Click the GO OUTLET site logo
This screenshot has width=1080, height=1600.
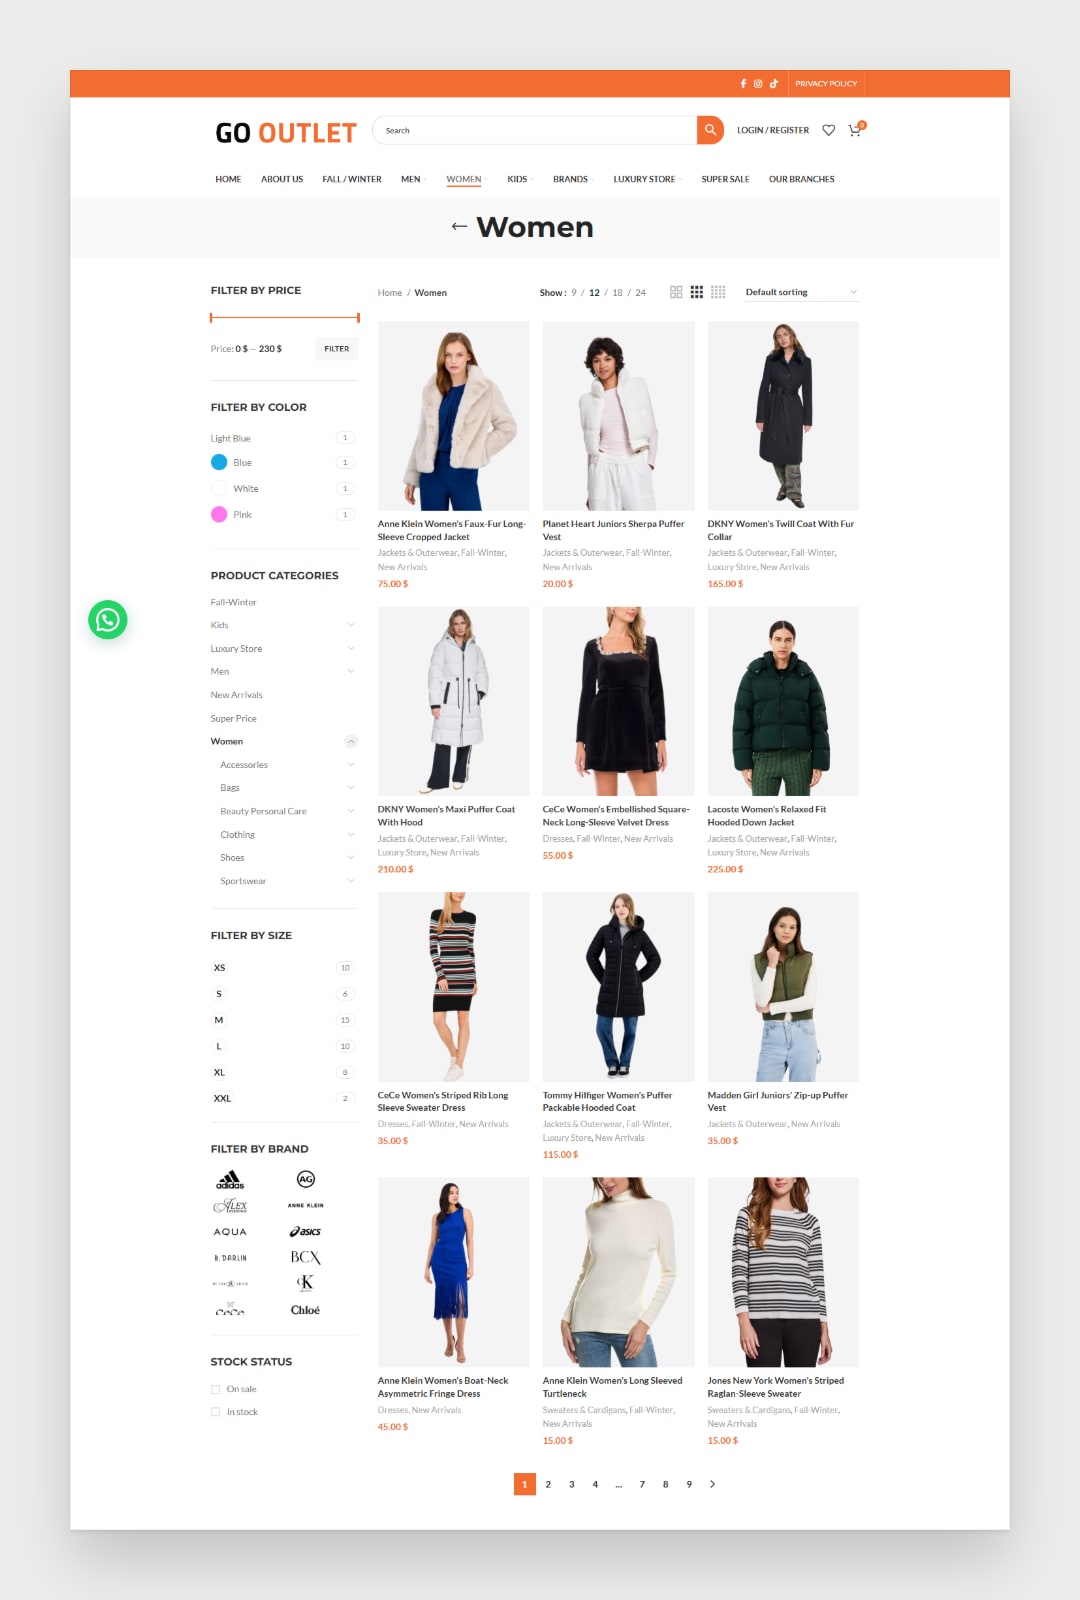(286, 133)
